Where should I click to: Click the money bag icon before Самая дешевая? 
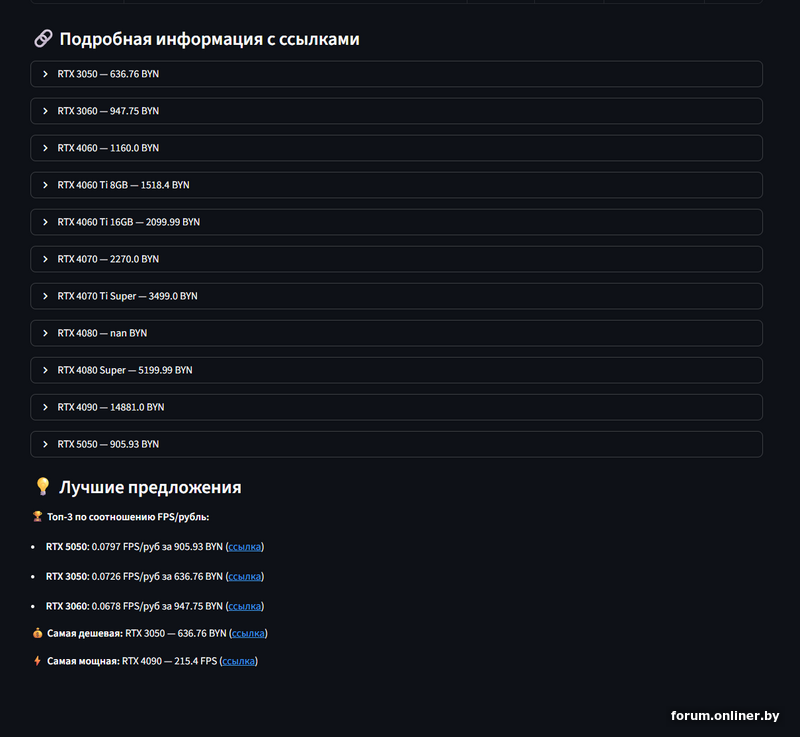coord(37,633)
